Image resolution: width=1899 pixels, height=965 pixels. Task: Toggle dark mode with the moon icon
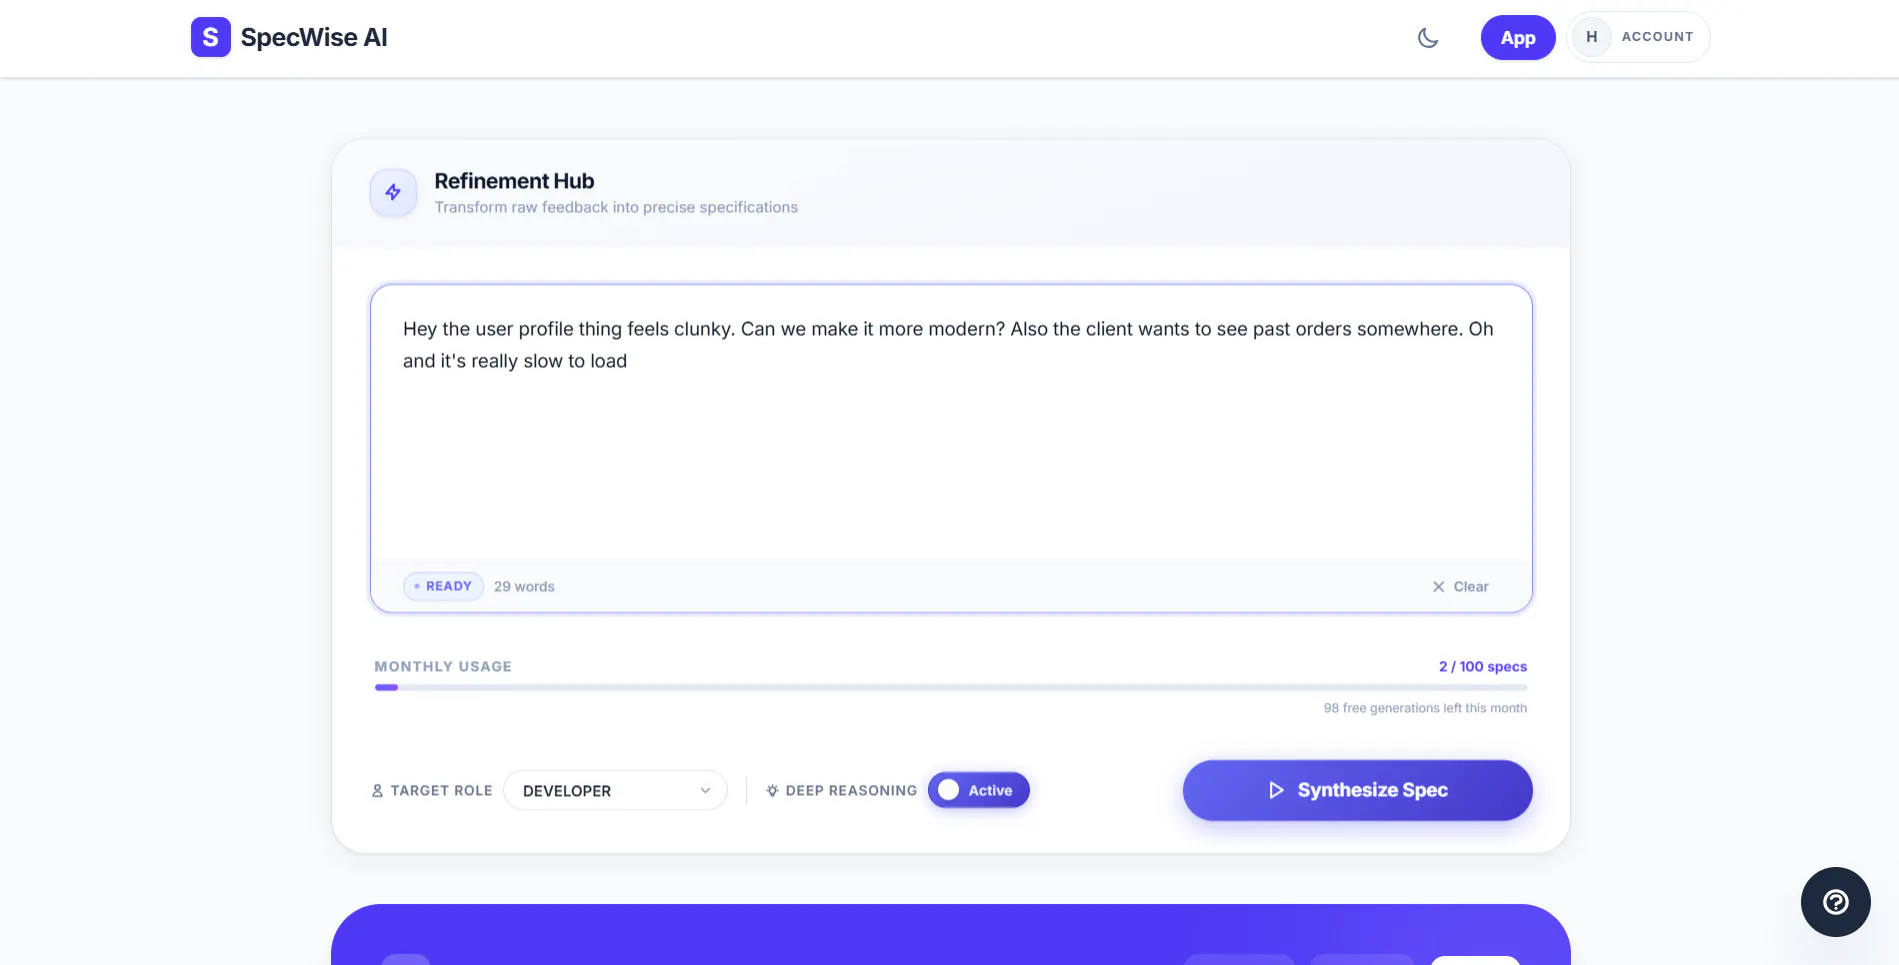pyautogui.click(x=1428, y=38)
